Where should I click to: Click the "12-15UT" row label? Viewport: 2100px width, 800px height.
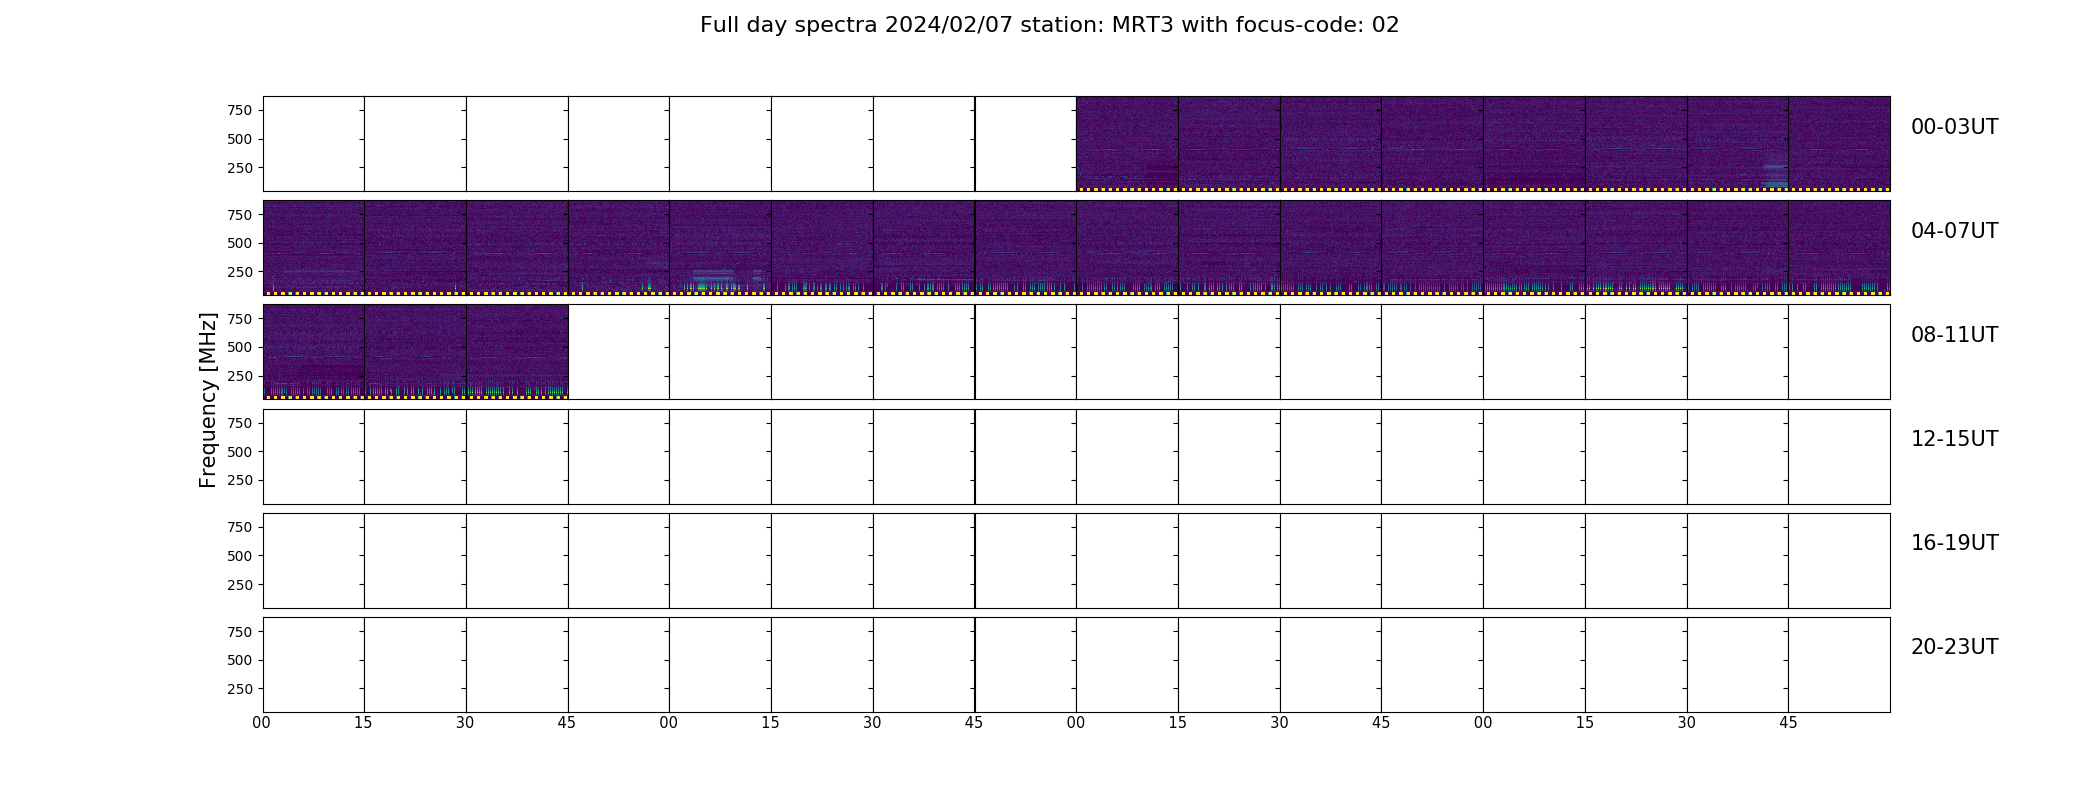tap(1954, 439)
